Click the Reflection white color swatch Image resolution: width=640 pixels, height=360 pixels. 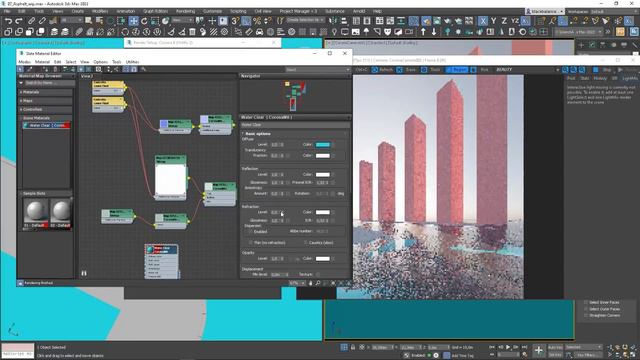click(322, 175)
